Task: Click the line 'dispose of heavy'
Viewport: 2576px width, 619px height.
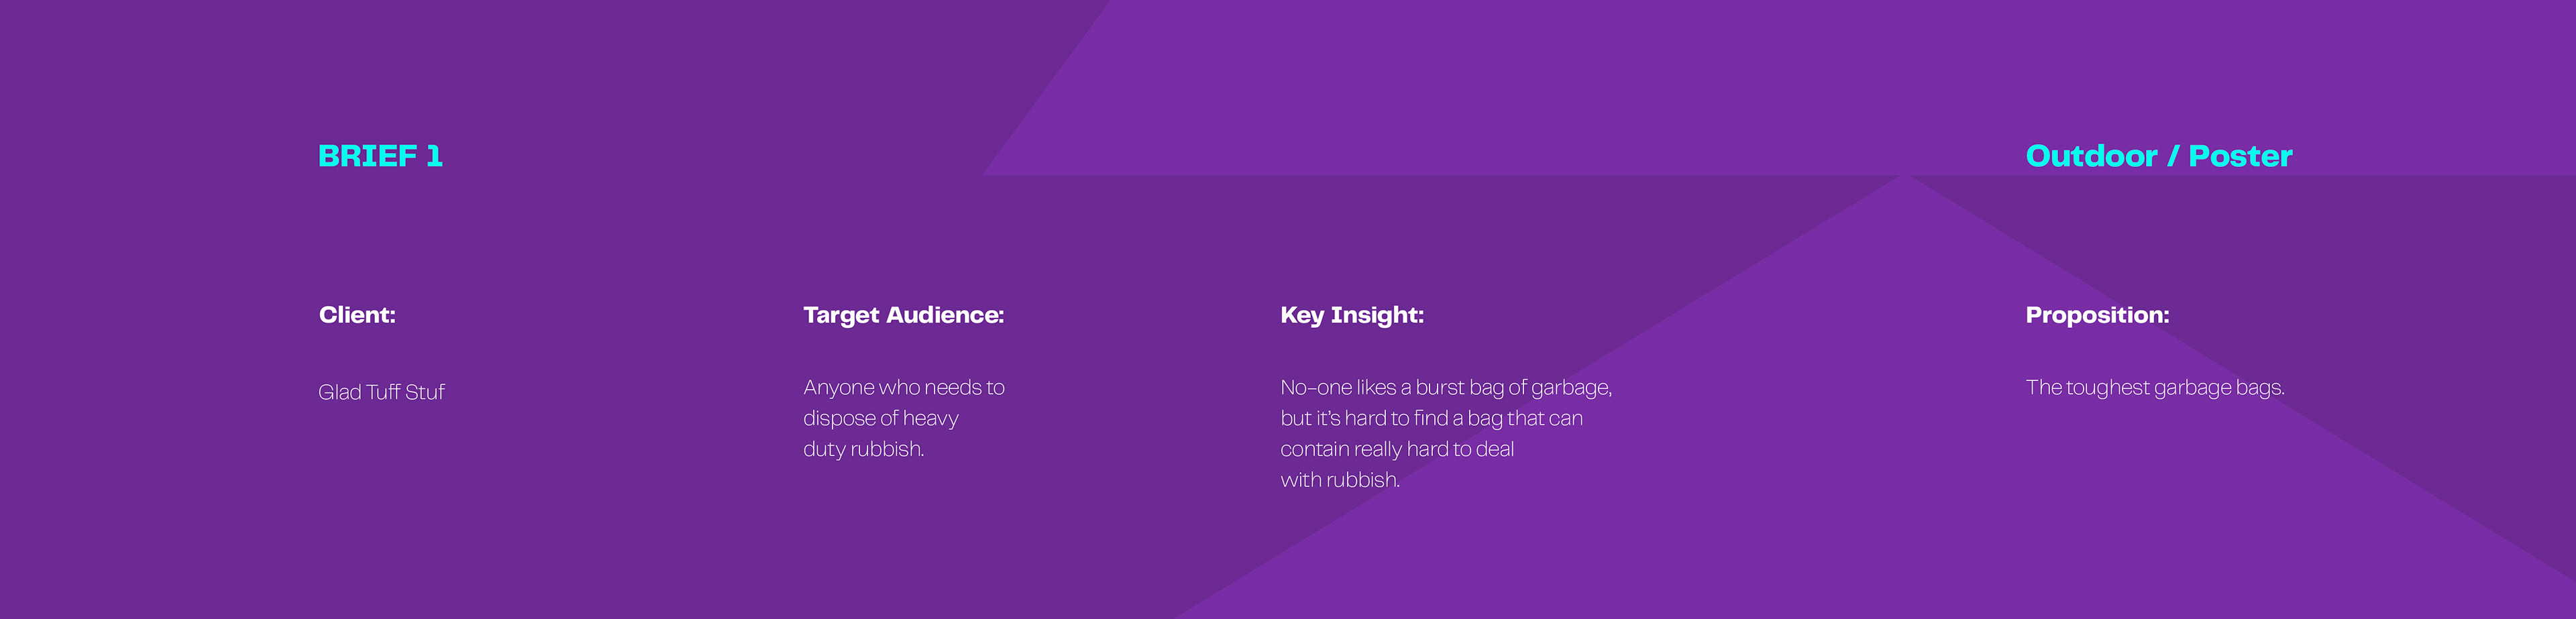Action: (x=880, y=418)
